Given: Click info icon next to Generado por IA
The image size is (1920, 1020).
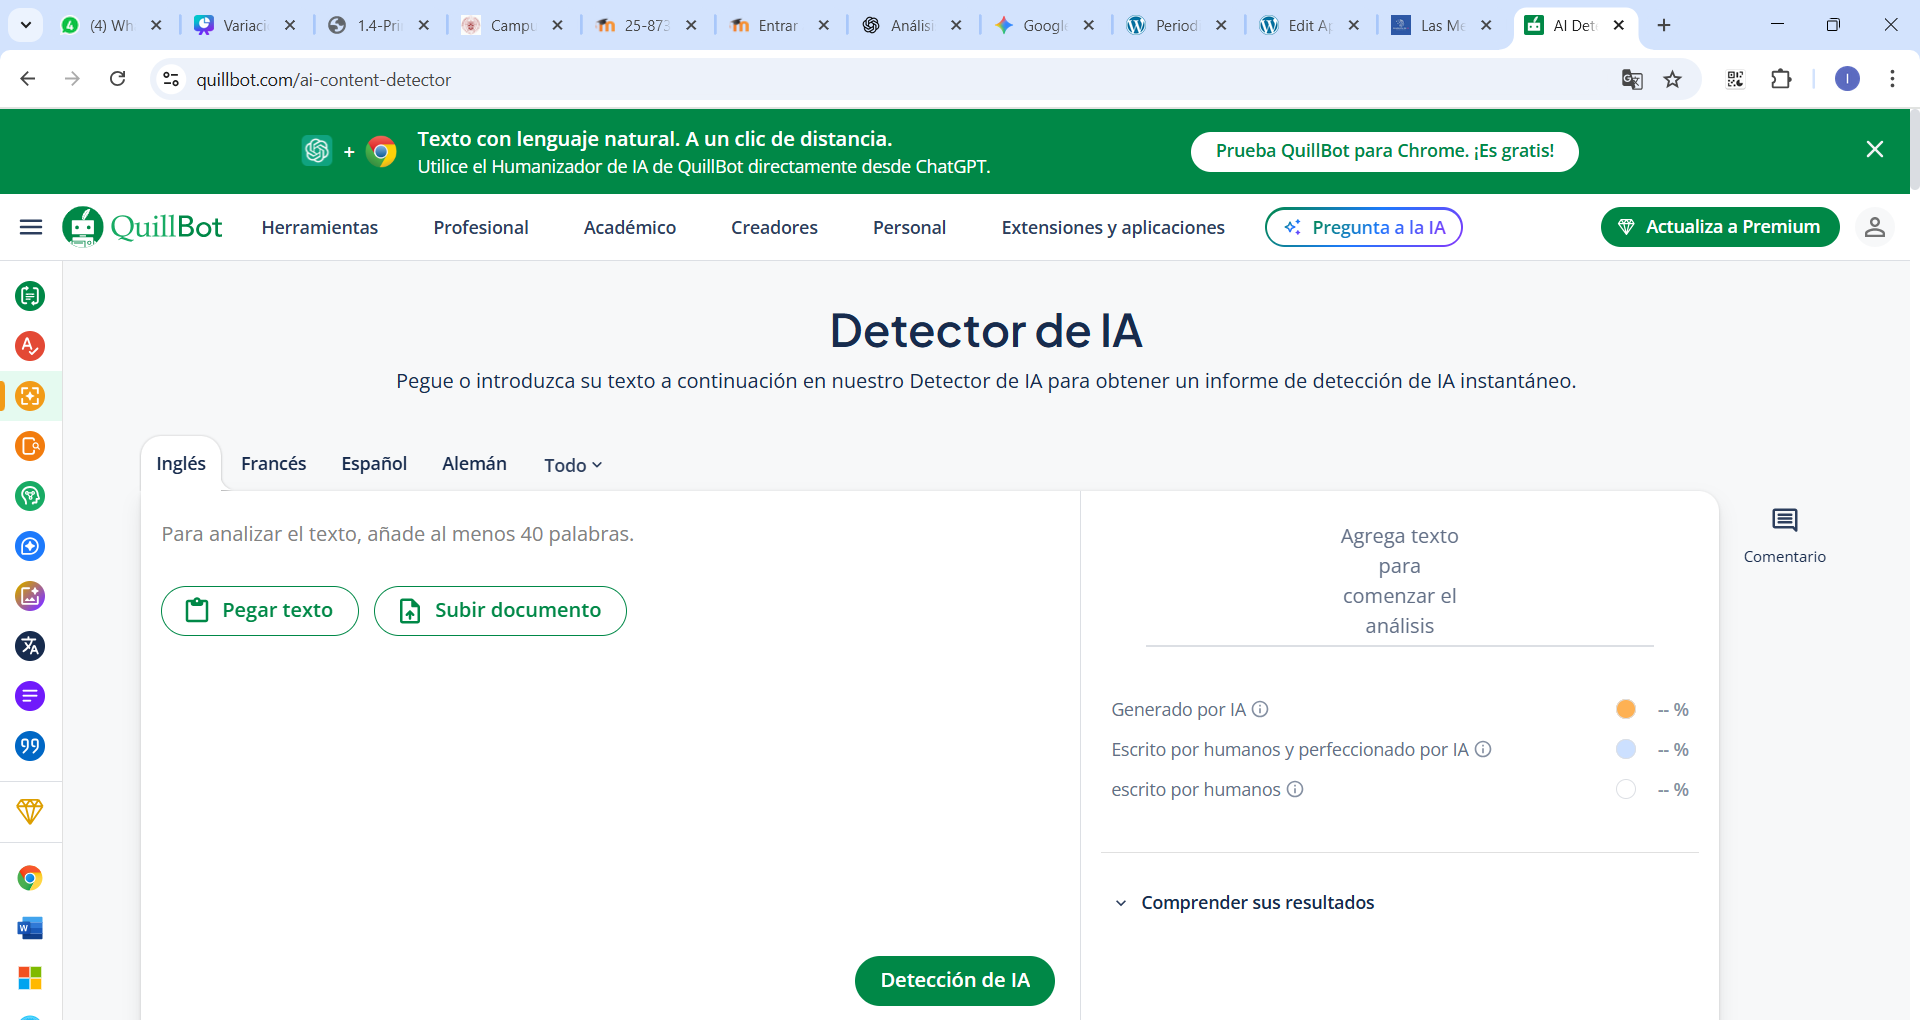Looking at the screenshot, I should point(1260,709).
